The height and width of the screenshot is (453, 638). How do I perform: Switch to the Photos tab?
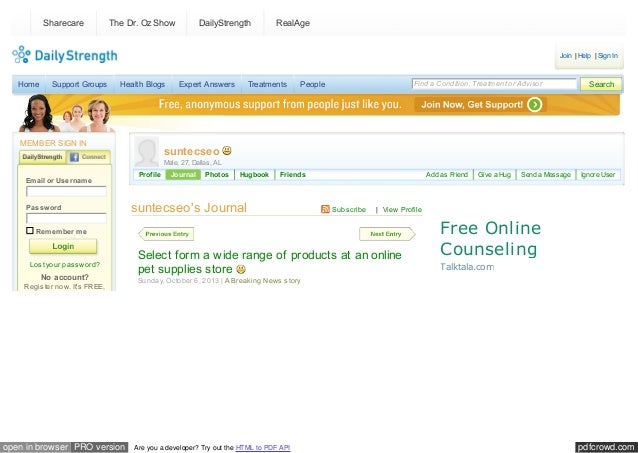tap(216, 175)
